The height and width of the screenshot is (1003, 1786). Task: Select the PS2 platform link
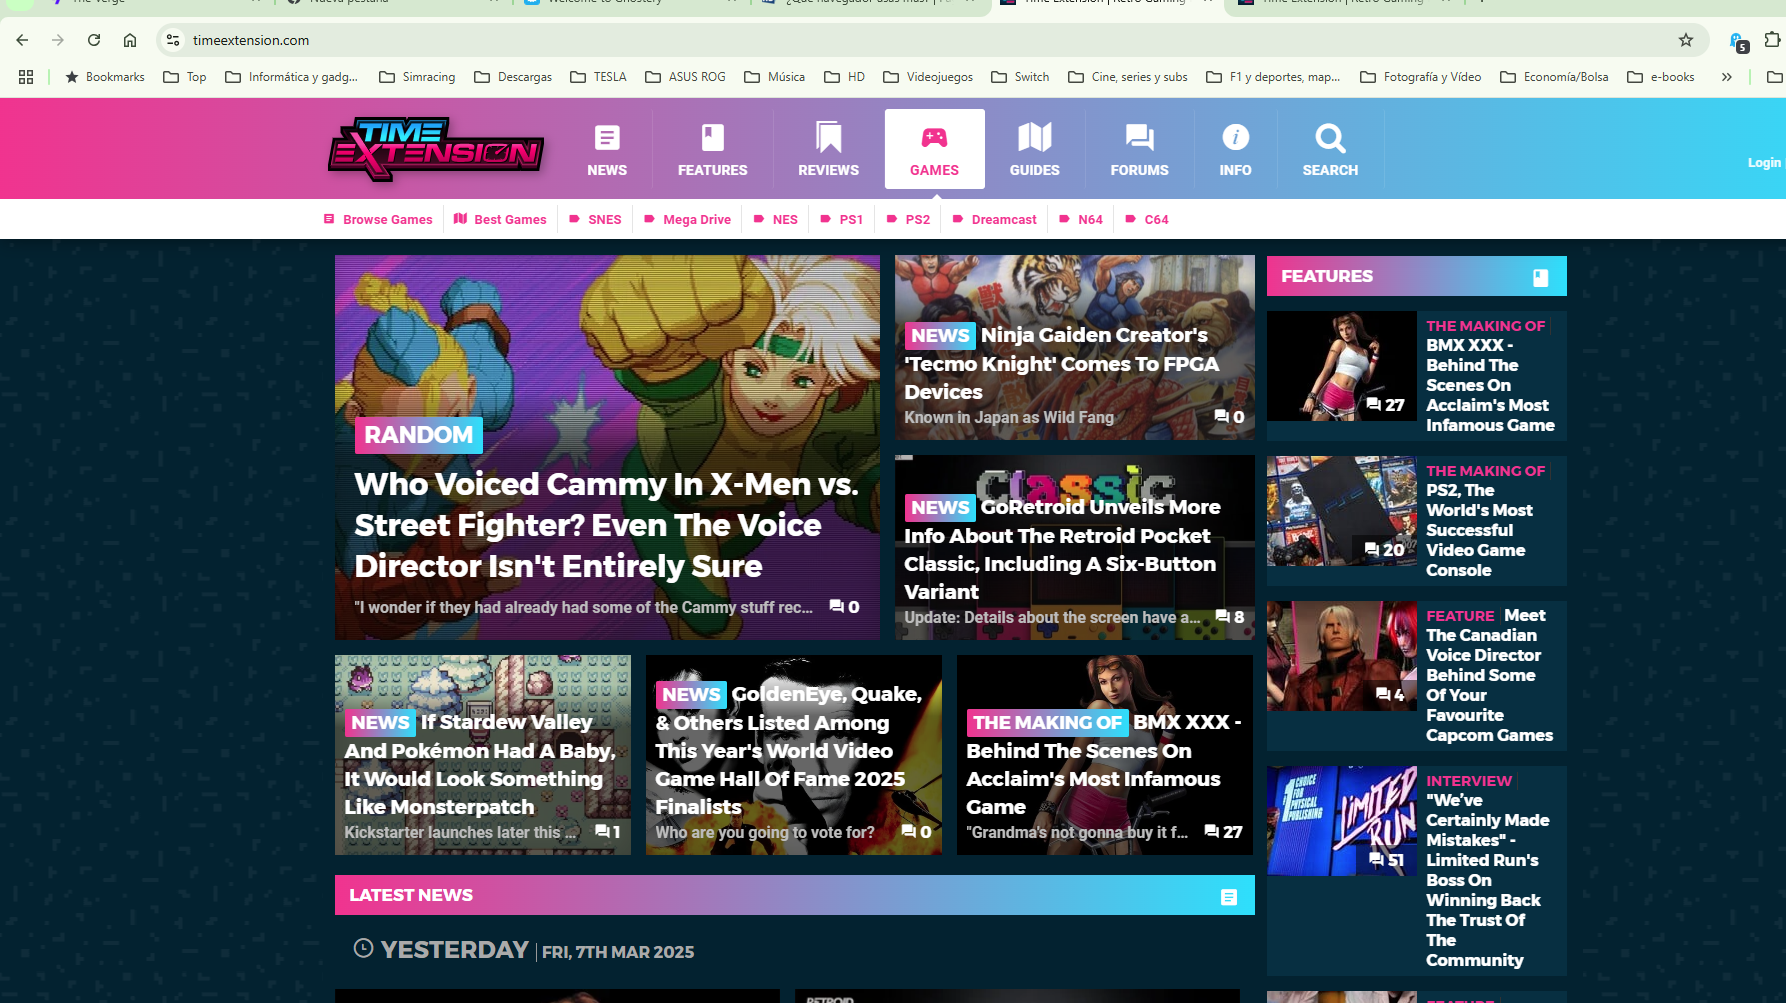[x=908, y=219]
